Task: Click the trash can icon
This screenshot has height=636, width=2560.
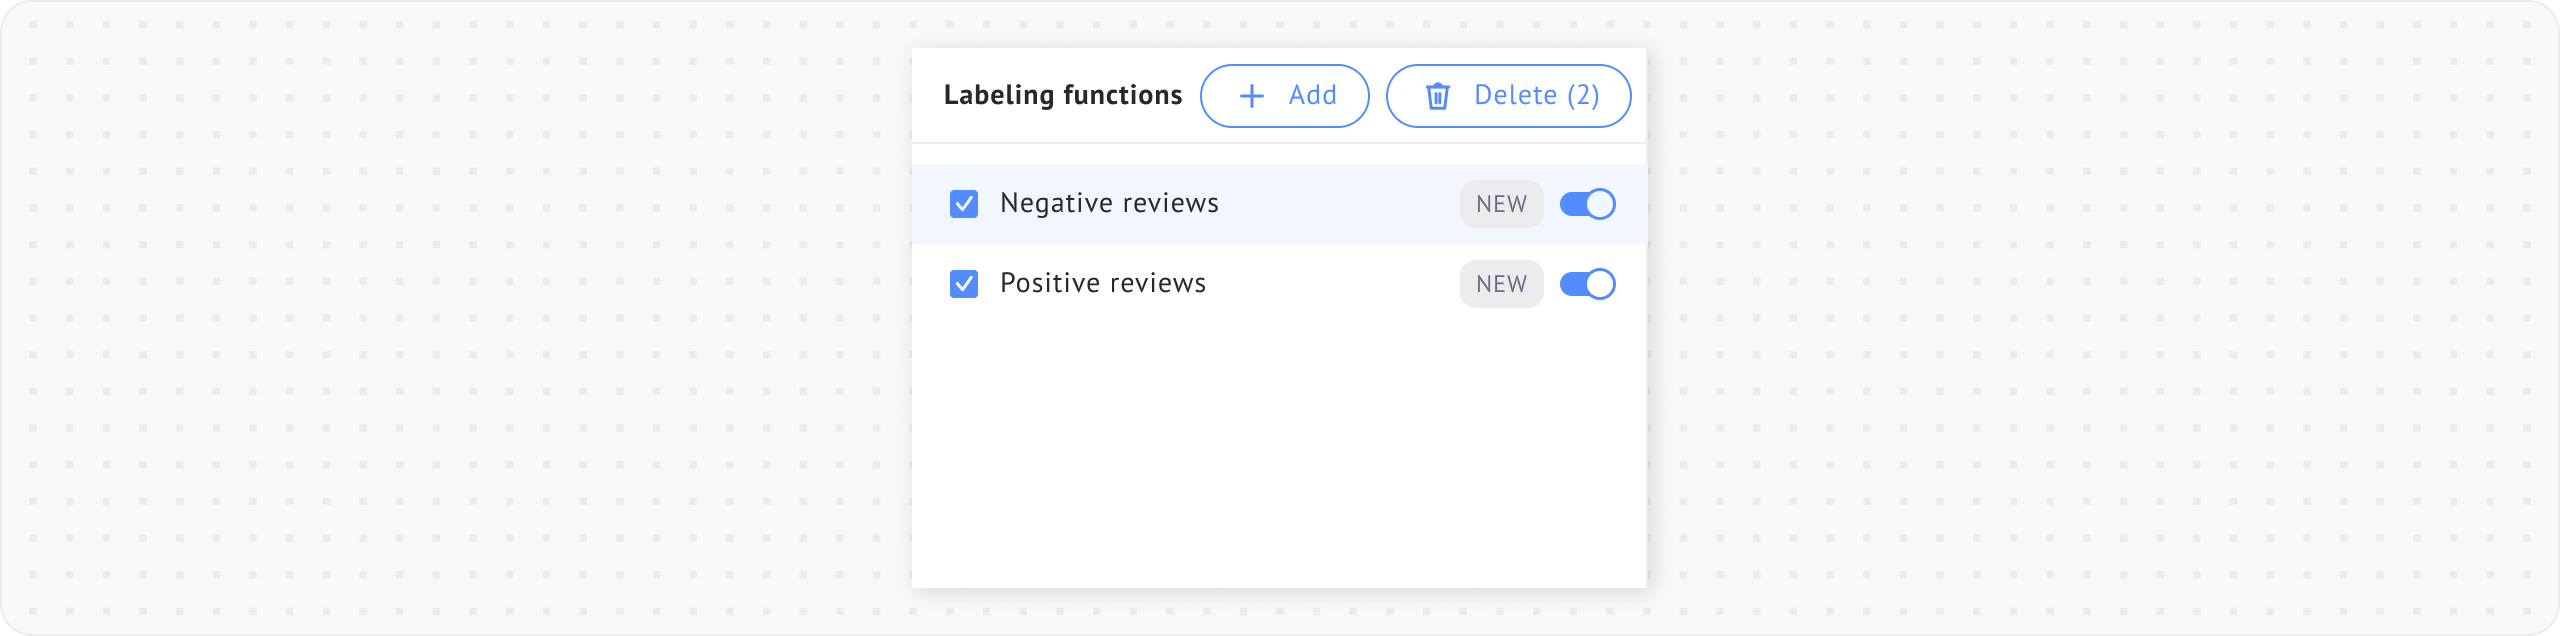Action: (x=1437, y=96)
